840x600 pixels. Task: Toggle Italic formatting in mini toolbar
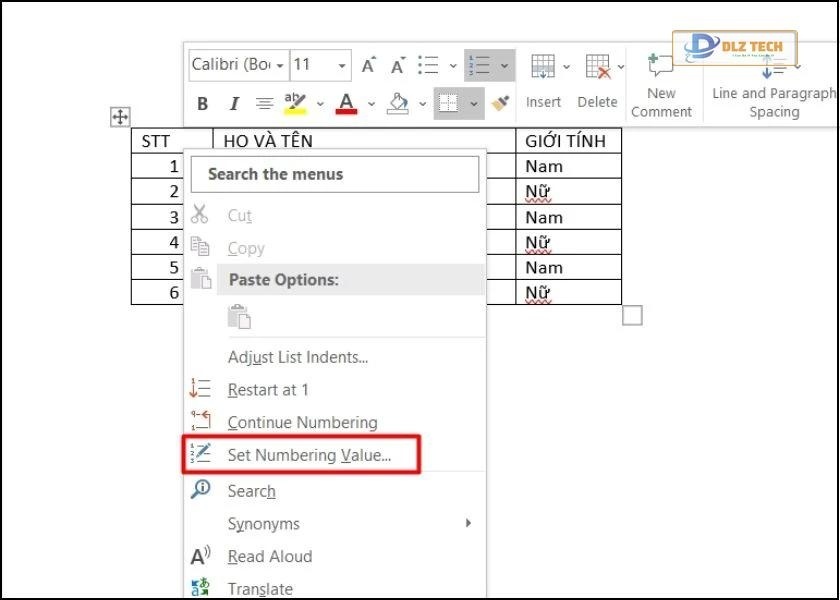pos(234,103)
